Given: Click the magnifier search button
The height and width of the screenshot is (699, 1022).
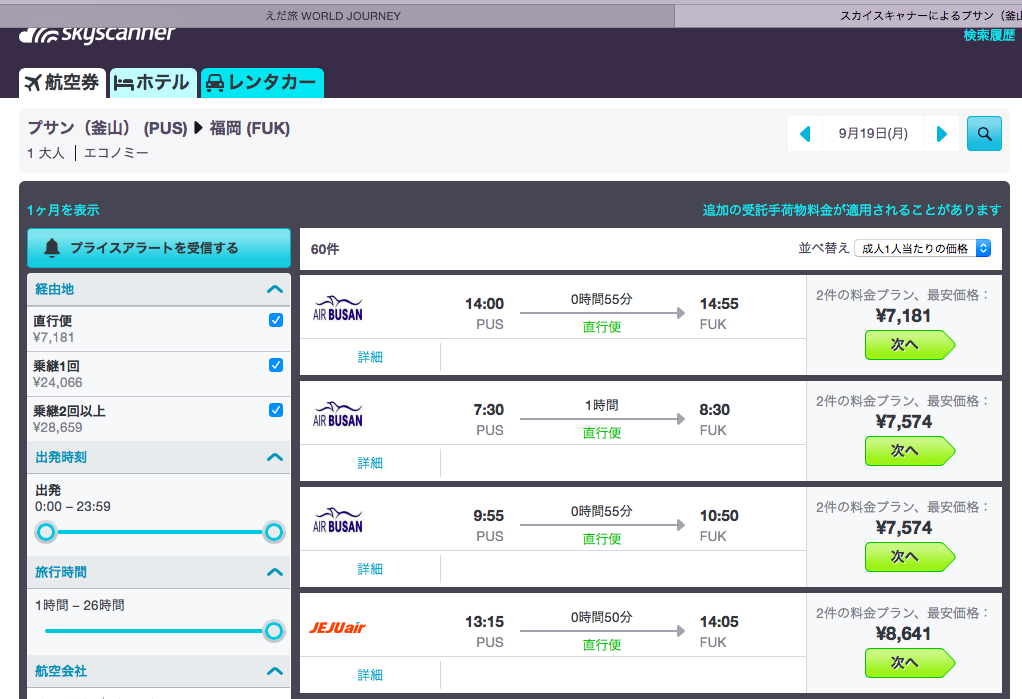Looking at the screenshot, I should click(984, 134).
